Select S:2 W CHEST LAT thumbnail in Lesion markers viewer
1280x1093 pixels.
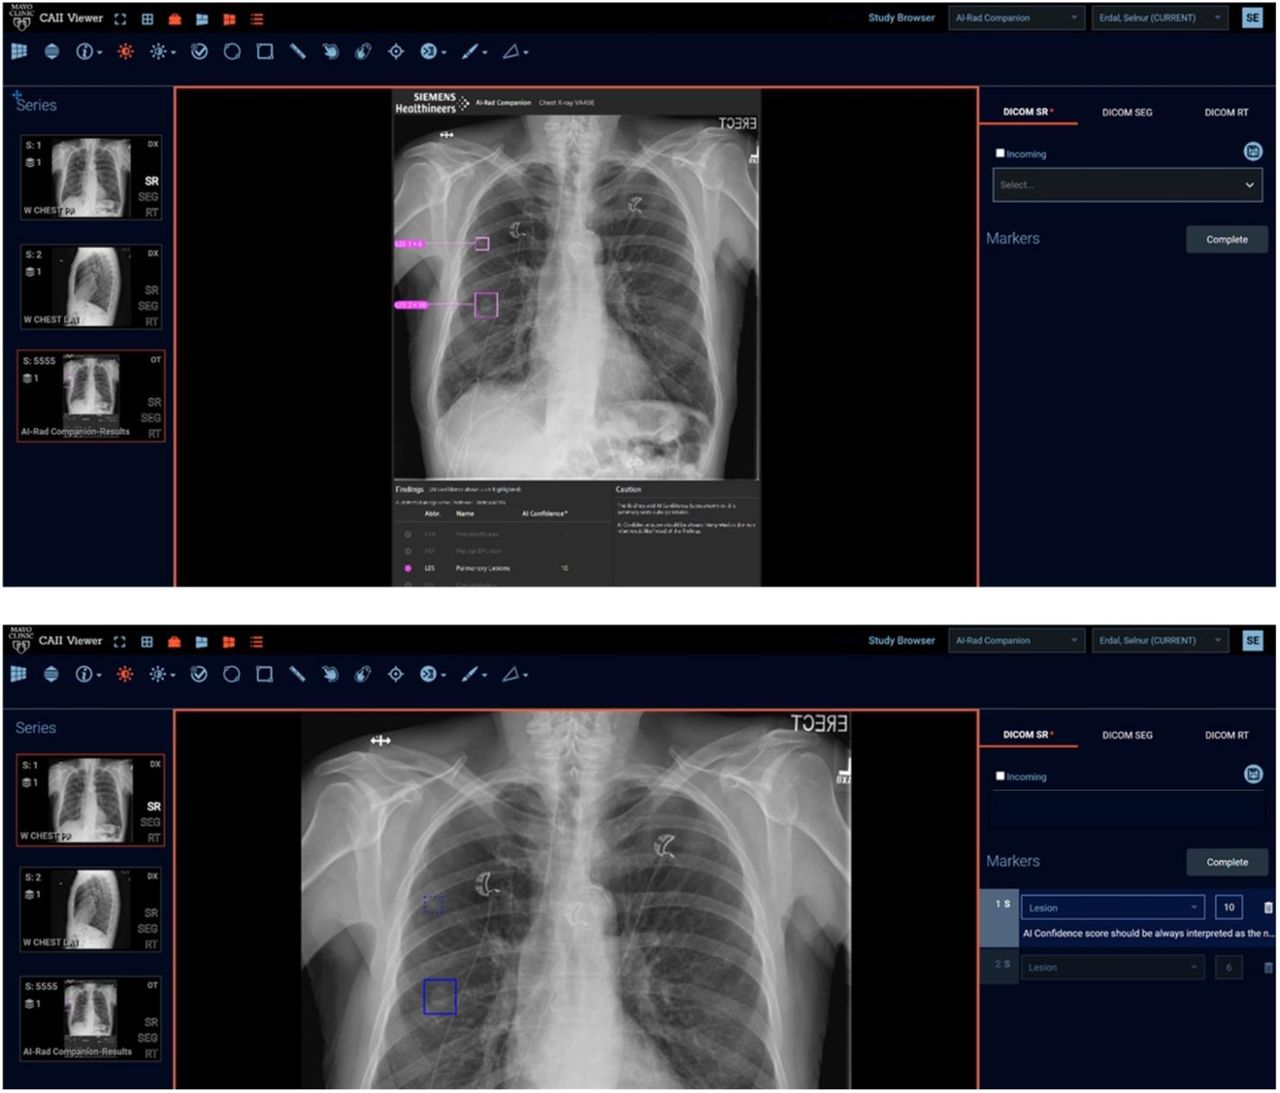pyautogui.click(x=91, y=909)
